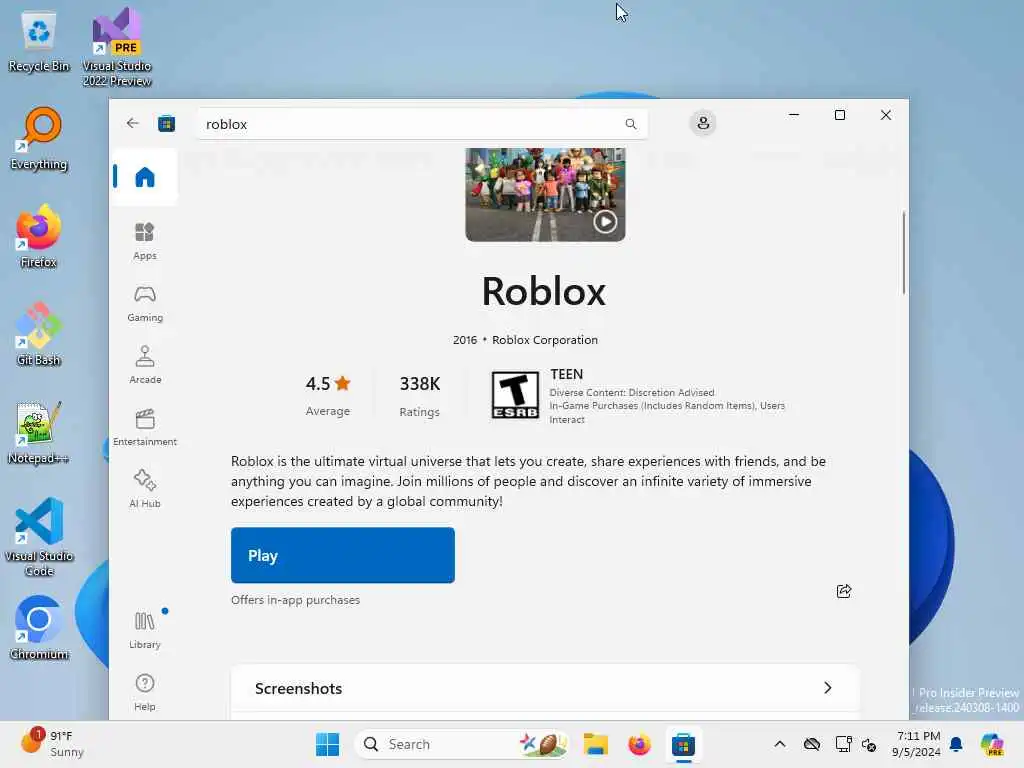
Task: Select the Visual Studio Code desktop shortcut
Action: [x=39, y=537]
